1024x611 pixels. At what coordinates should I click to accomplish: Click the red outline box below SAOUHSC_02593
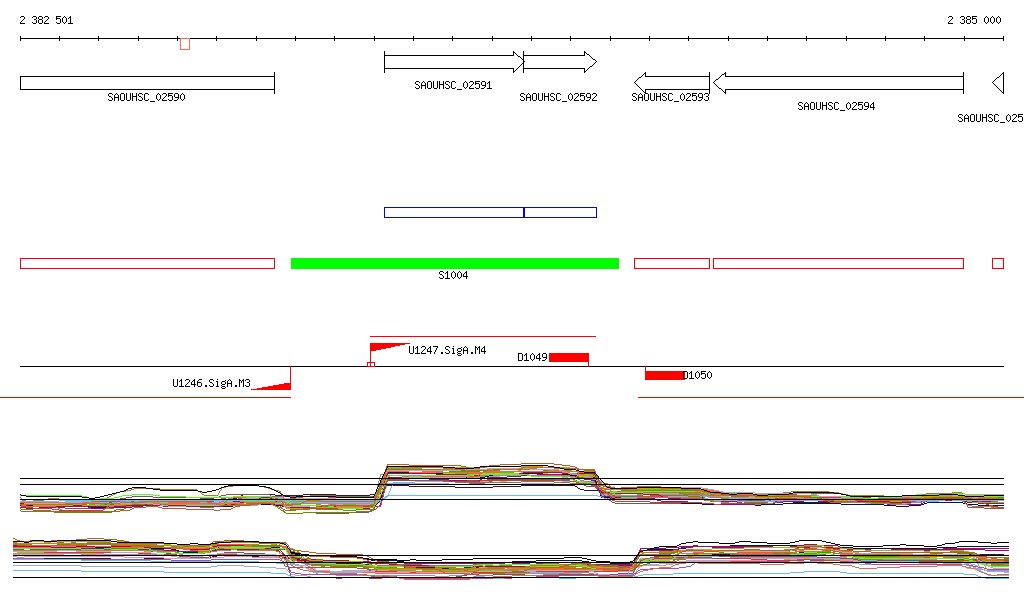point(672,264)
